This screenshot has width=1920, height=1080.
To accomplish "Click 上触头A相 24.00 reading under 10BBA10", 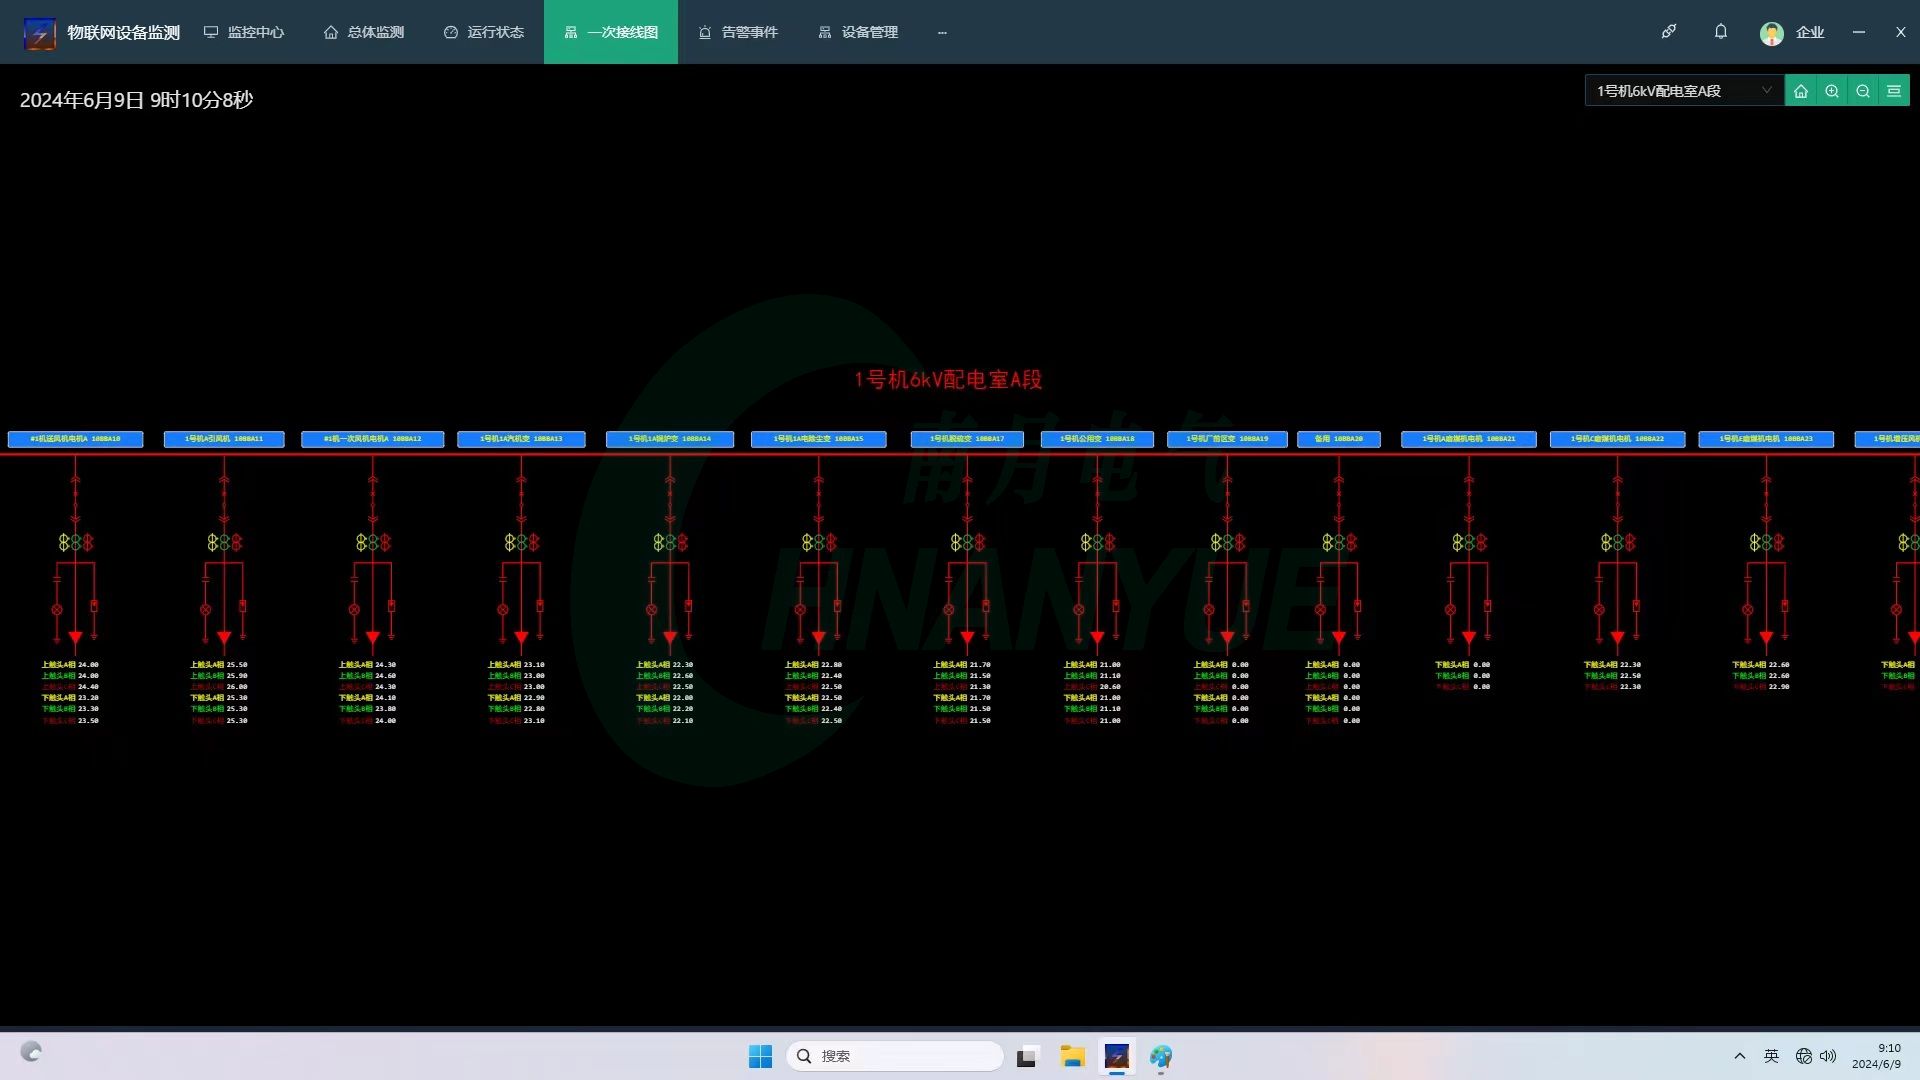I will [x=70, y=664].
